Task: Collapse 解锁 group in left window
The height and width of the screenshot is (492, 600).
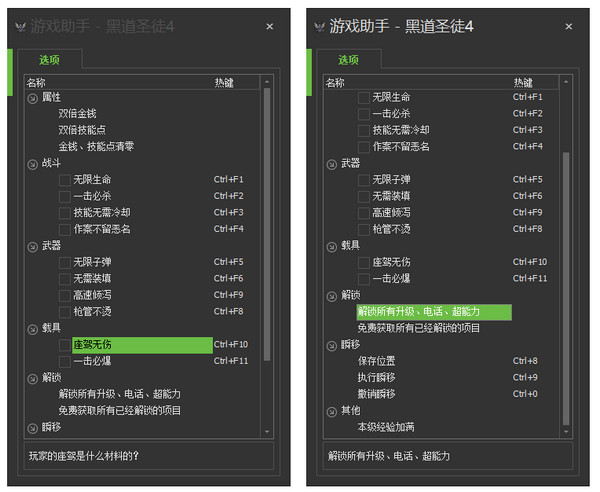Action: [33, 379]
